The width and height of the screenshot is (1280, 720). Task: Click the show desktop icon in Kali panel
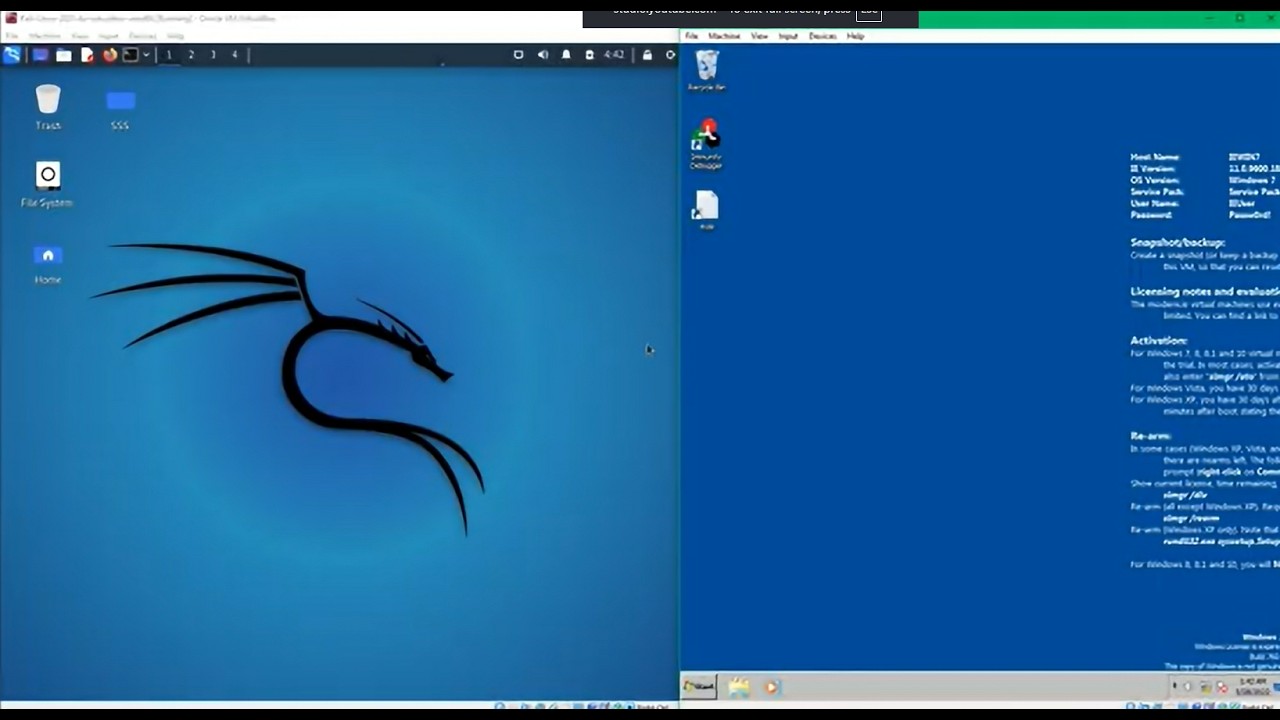coord(41,55)
